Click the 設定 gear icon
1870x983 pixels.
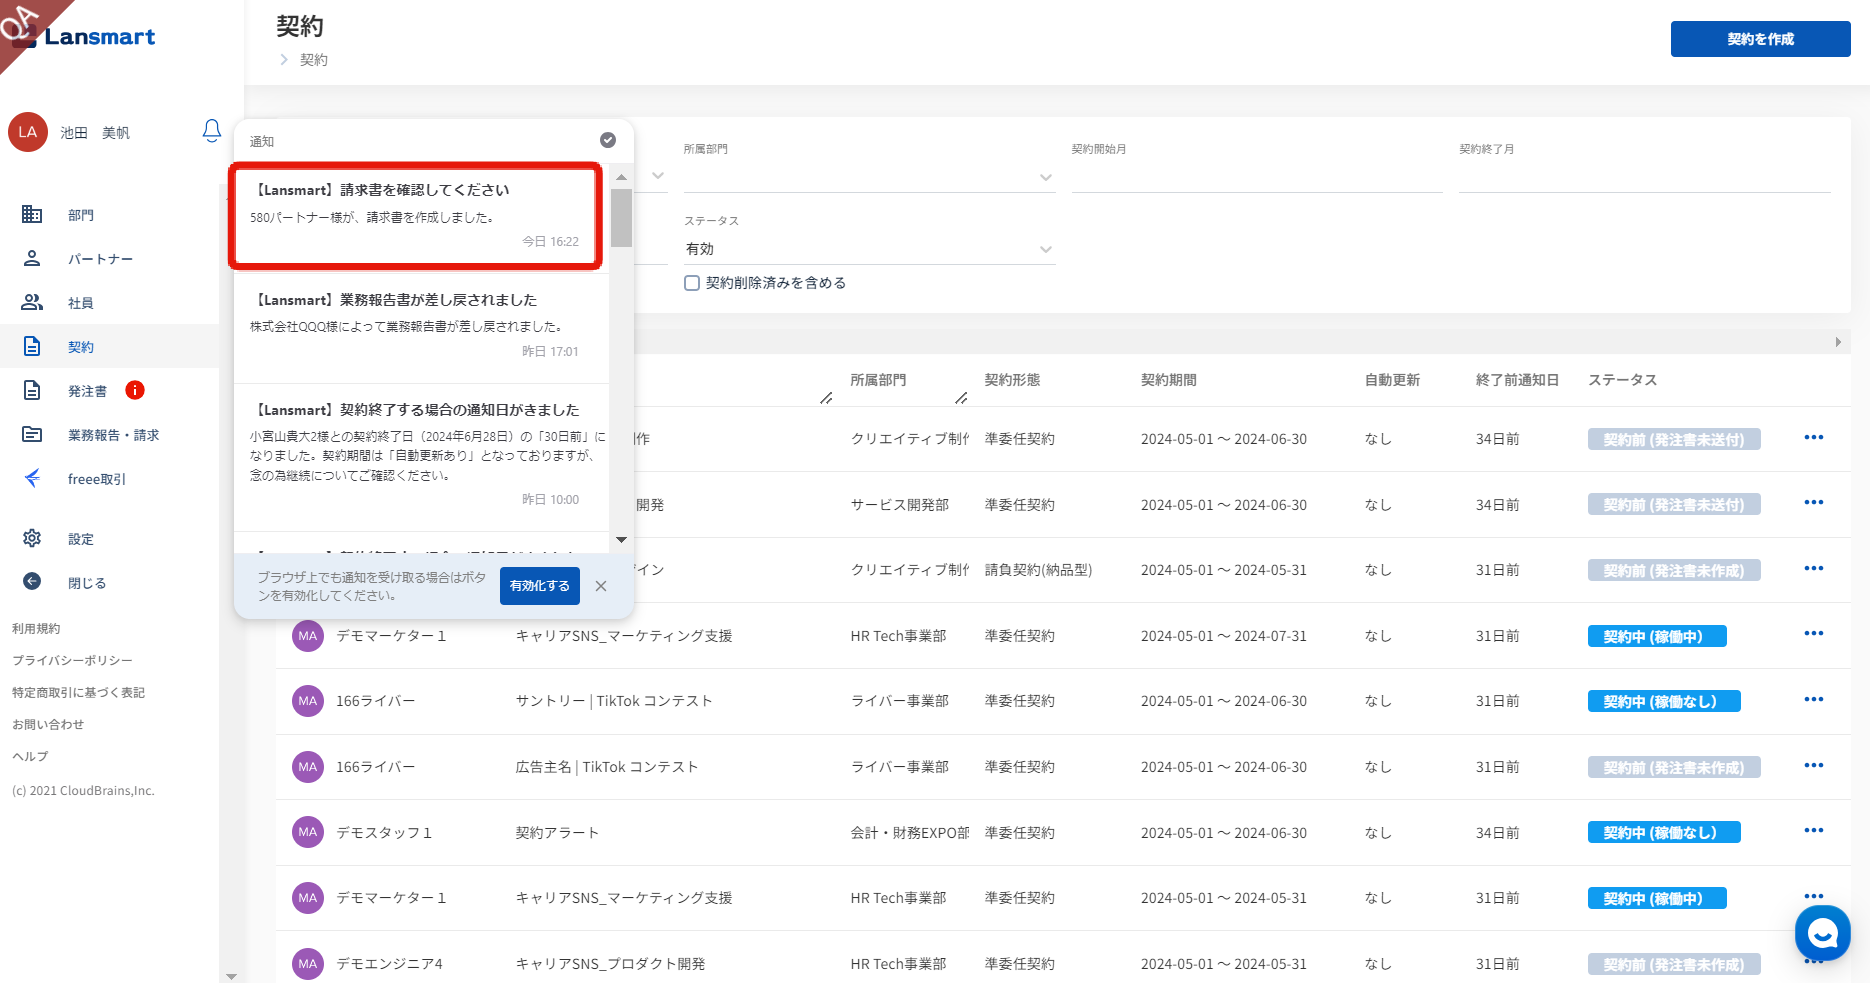[32, 538]
